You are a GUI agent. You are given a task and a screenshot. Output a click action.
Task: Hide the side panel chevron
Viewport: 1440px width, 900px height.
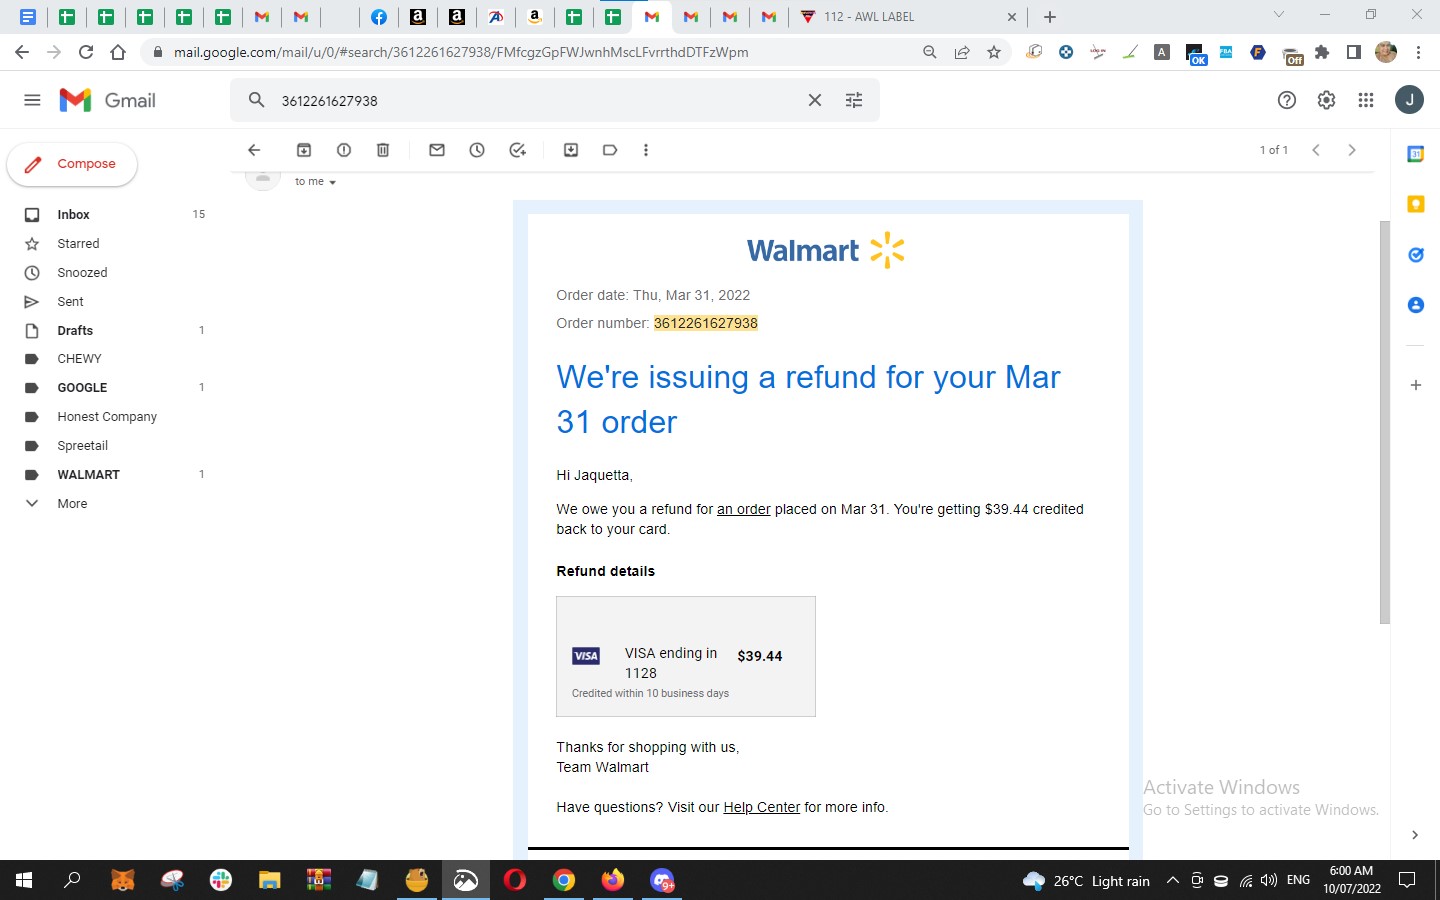pyautogui.click(x=1415, y=835)
